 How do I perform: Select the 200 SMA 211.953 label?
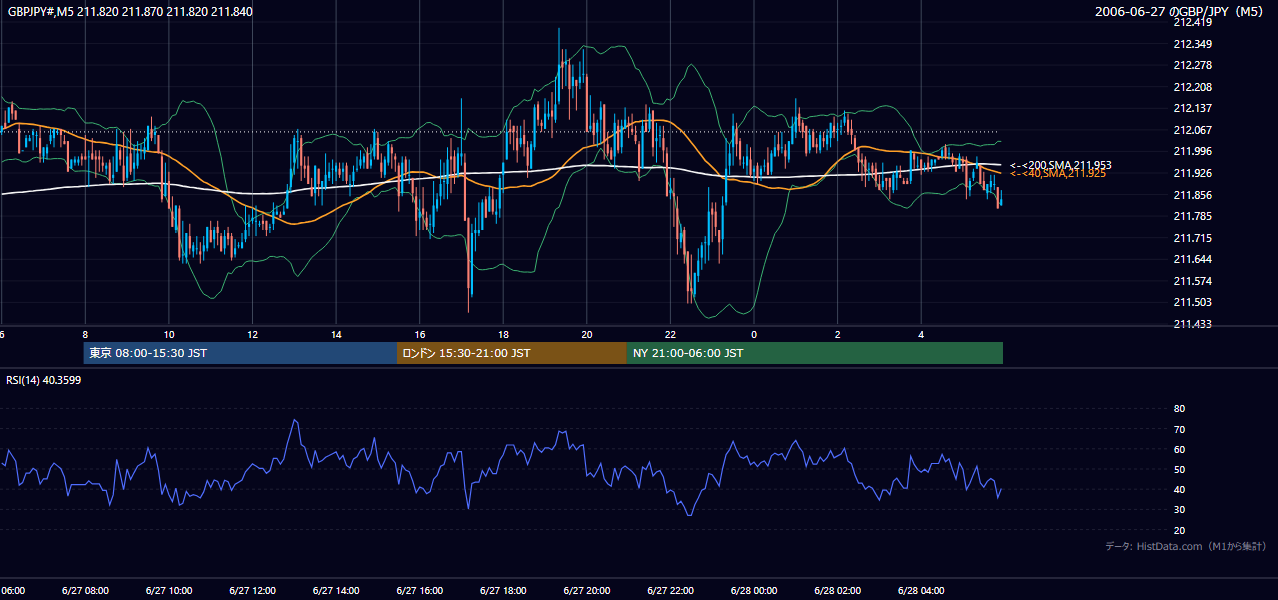[1061, 165]
